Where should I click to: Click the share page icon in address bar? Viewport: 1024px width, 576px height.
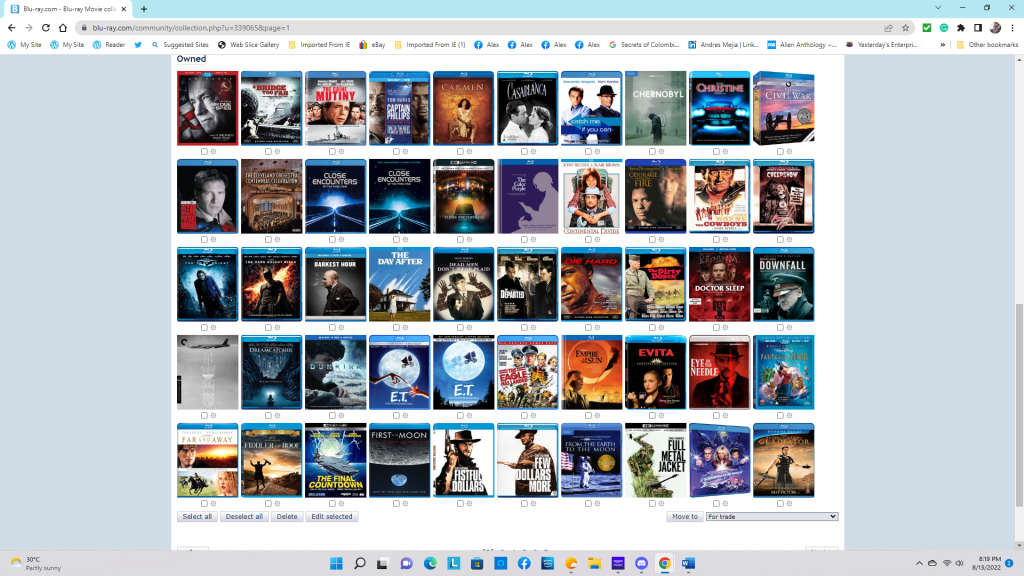coord(888,28)
